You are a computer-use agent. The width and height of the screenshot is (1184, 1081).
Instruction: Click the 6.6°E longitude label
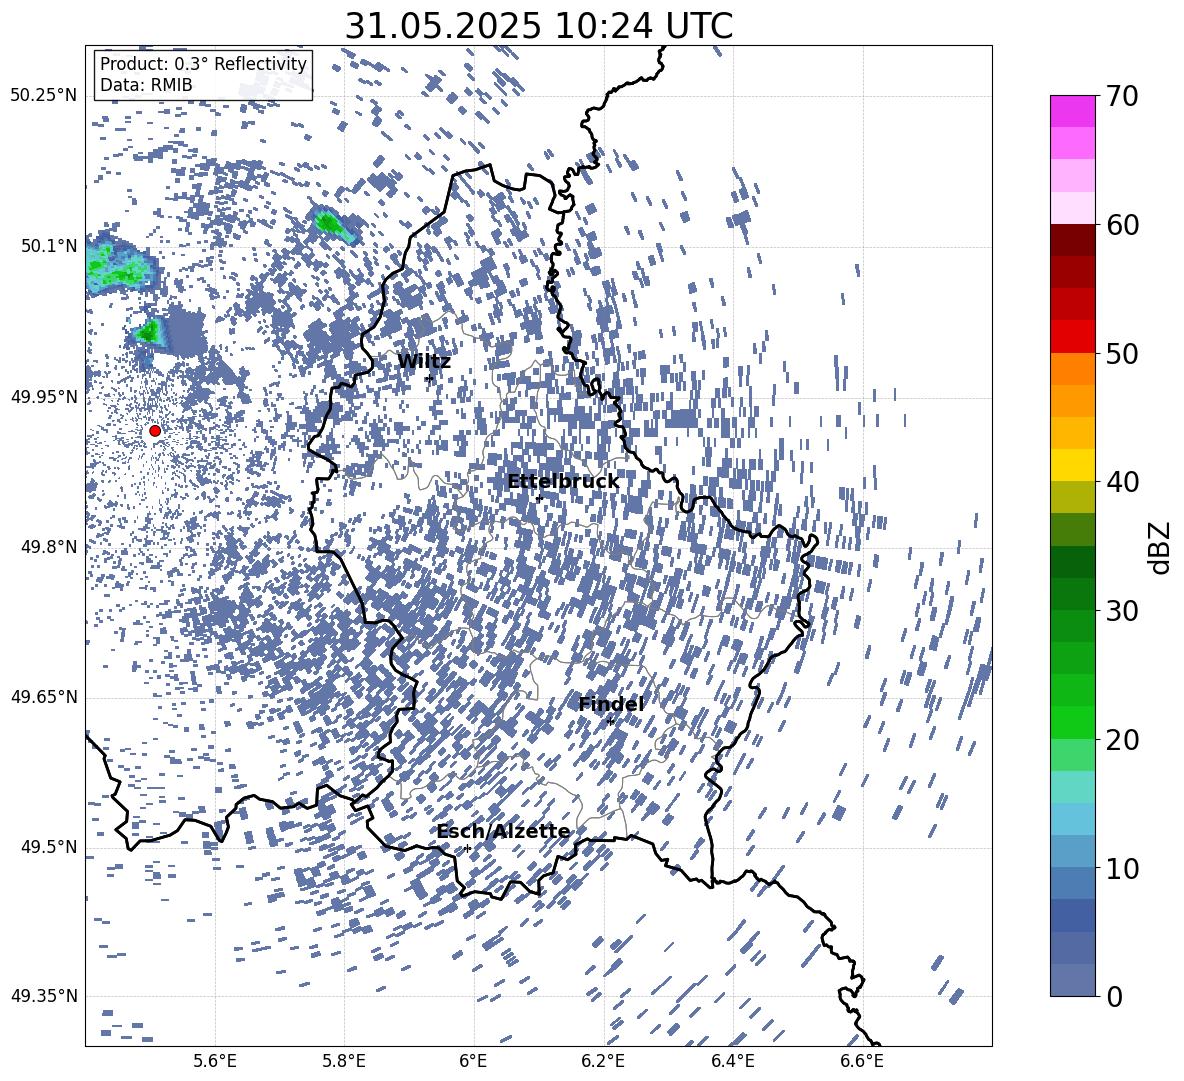click(862, 1061)
